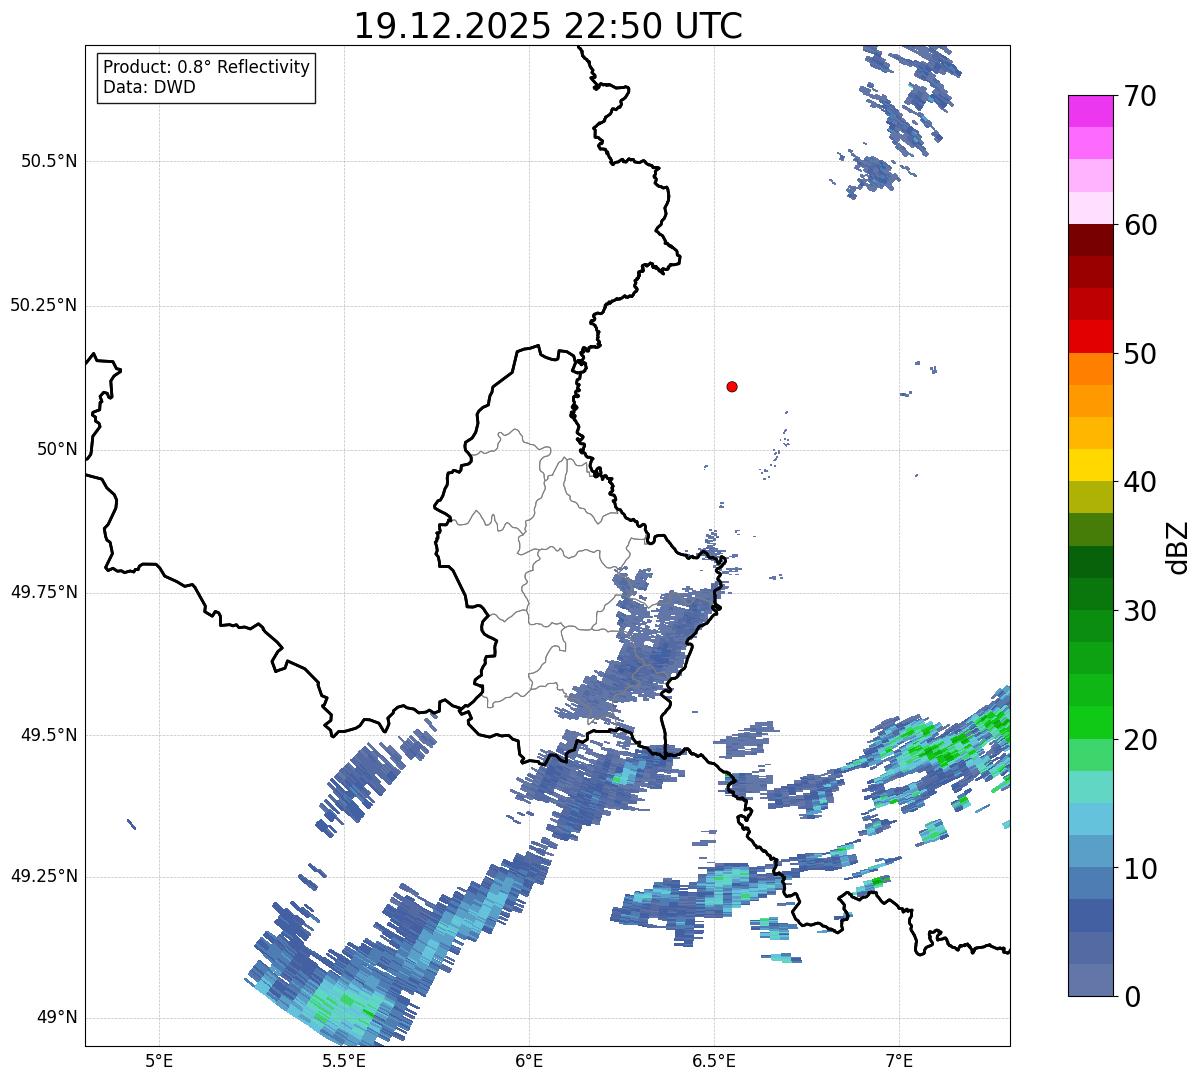
Task: Click the '5.5°E' longitude label
Action: click(x=344, y=1060)
